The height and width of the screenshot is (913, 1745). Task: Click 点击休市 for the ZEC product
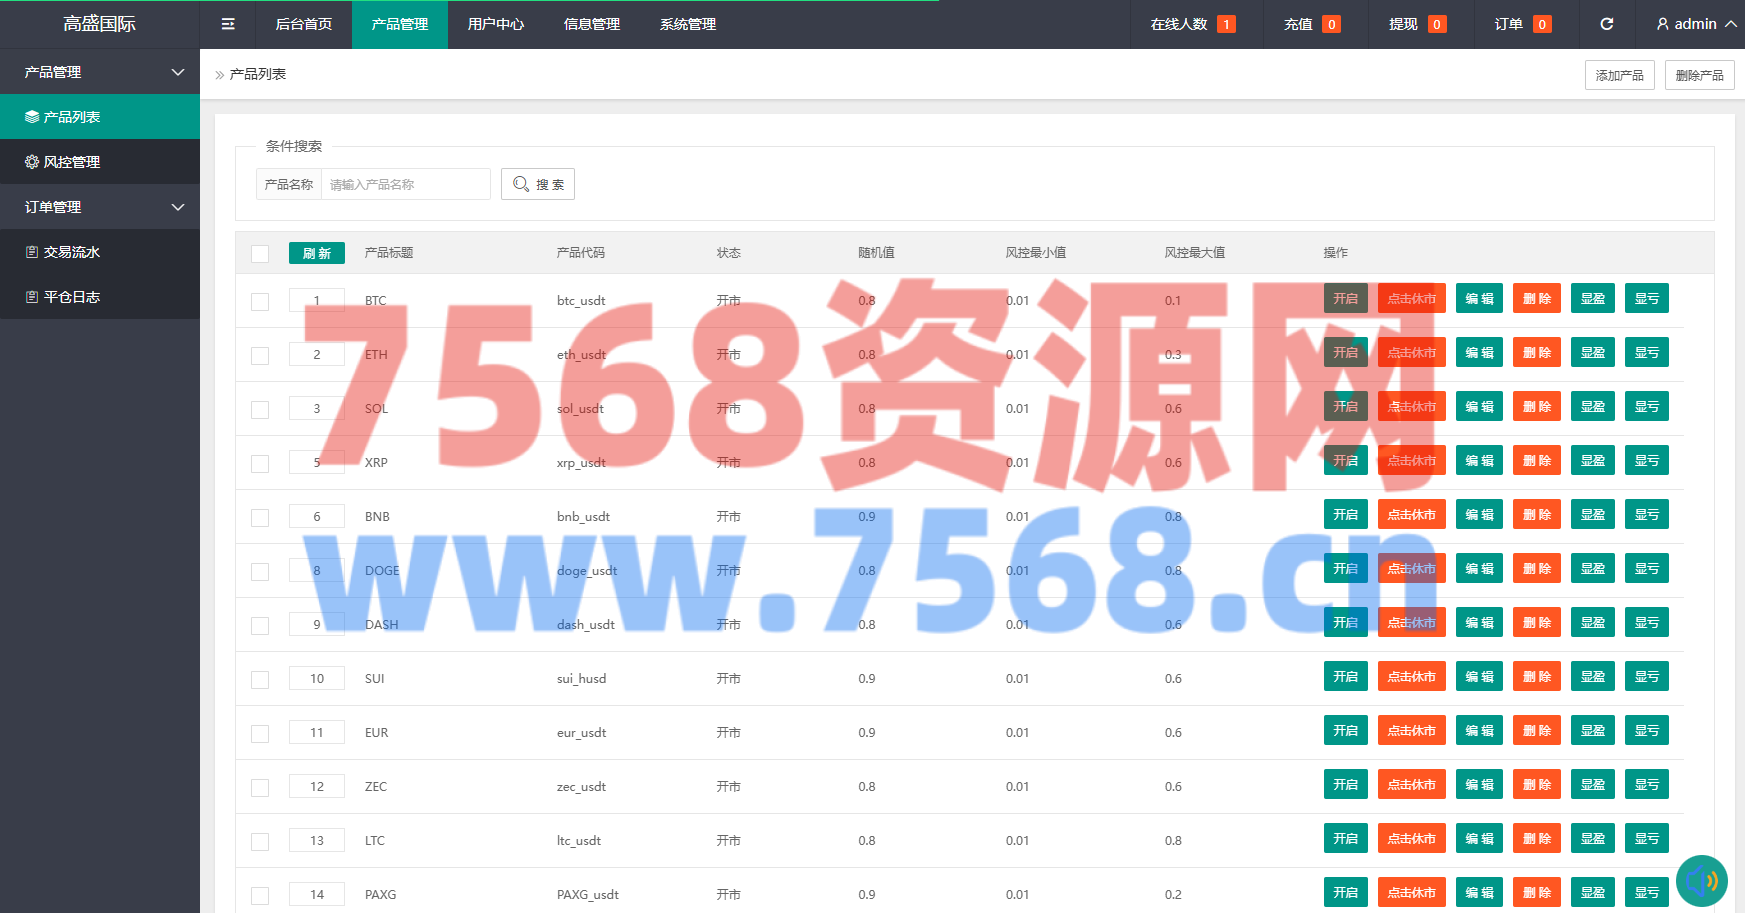click(x=1411, y=785)
